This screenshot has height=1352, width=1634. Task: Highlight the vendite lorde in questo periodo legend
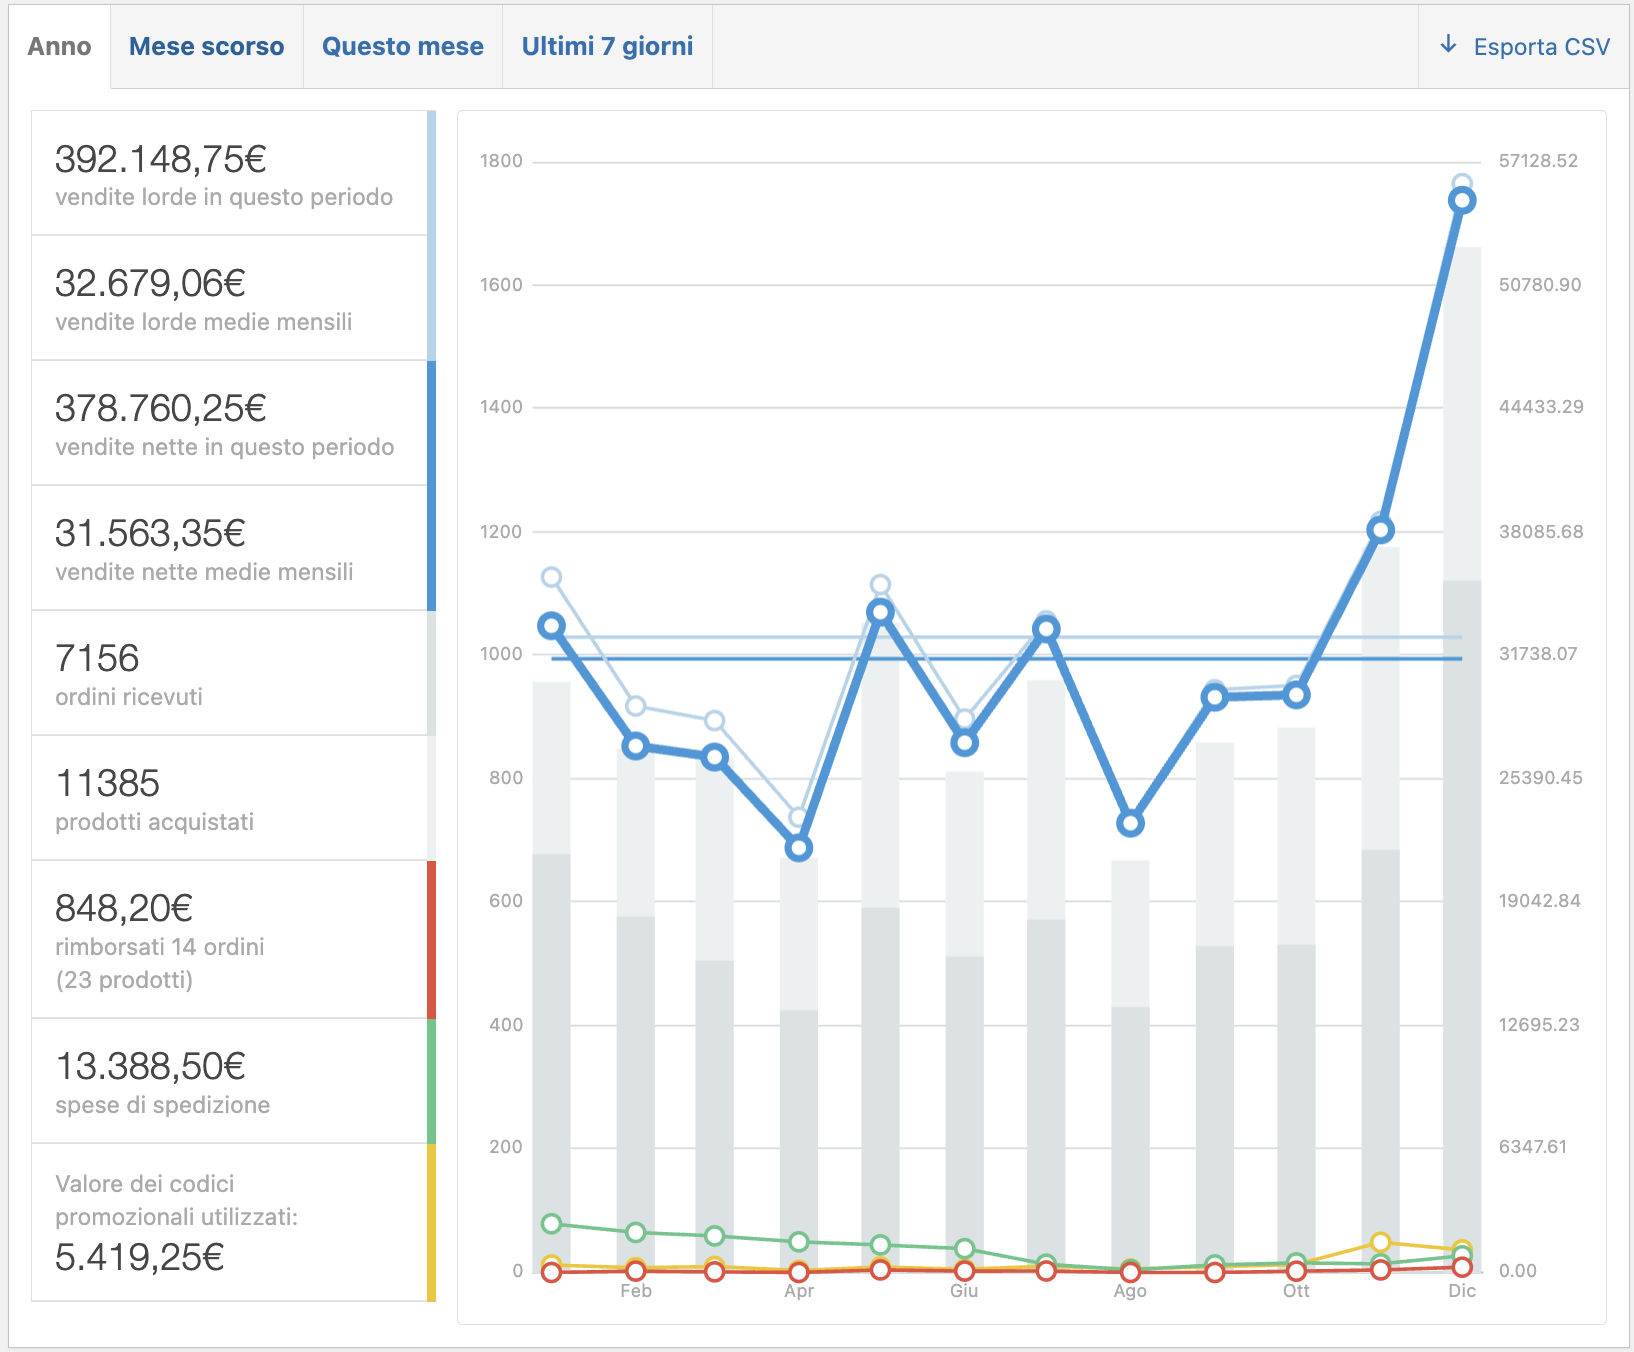pos(229,174)
